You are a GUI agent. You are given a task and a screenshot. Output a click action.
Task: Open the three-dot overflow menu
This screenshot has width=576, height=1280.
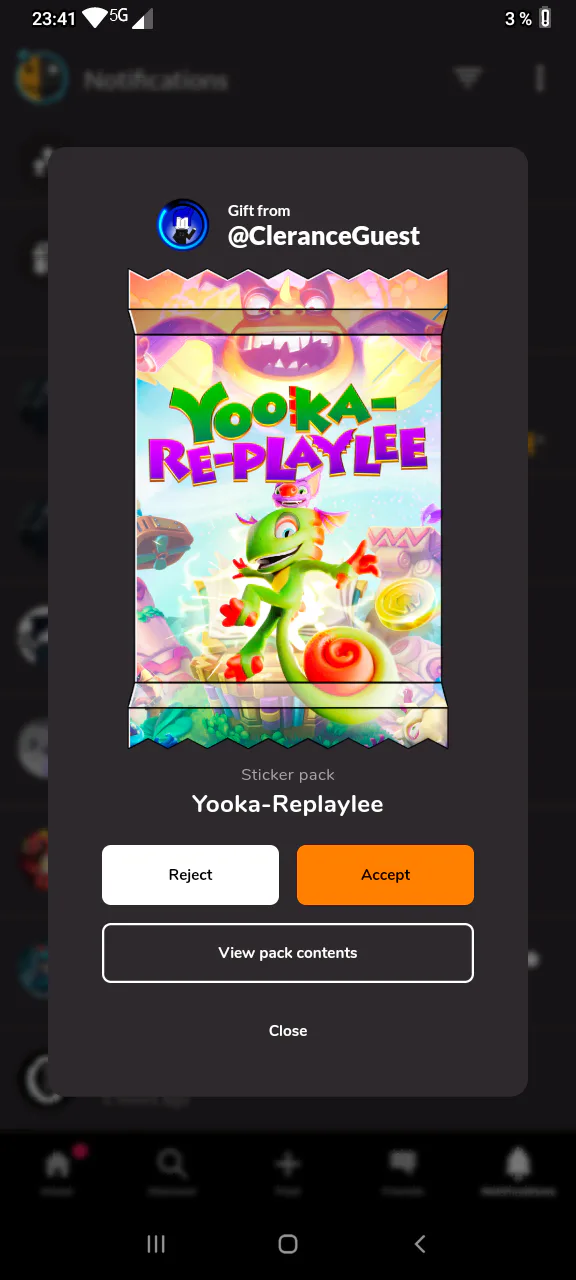(x=540, y=78)
